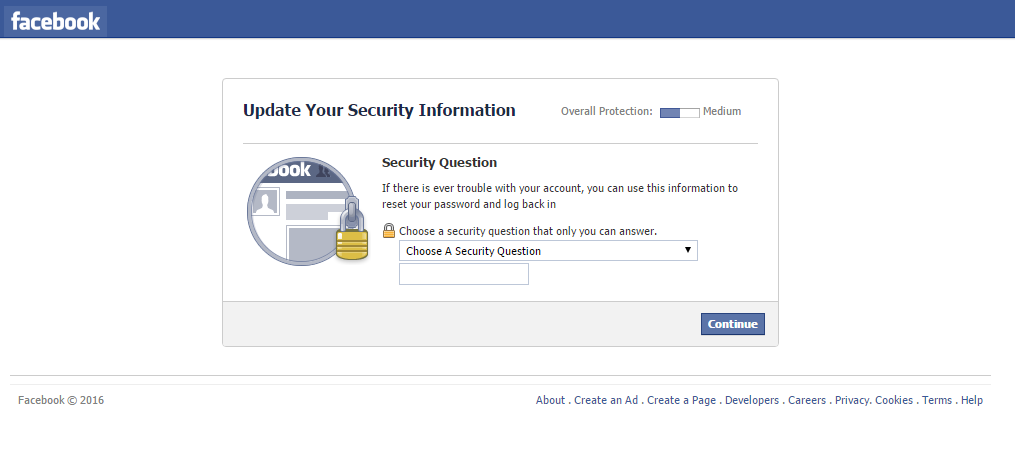Open the Create an Ad link

606,400
